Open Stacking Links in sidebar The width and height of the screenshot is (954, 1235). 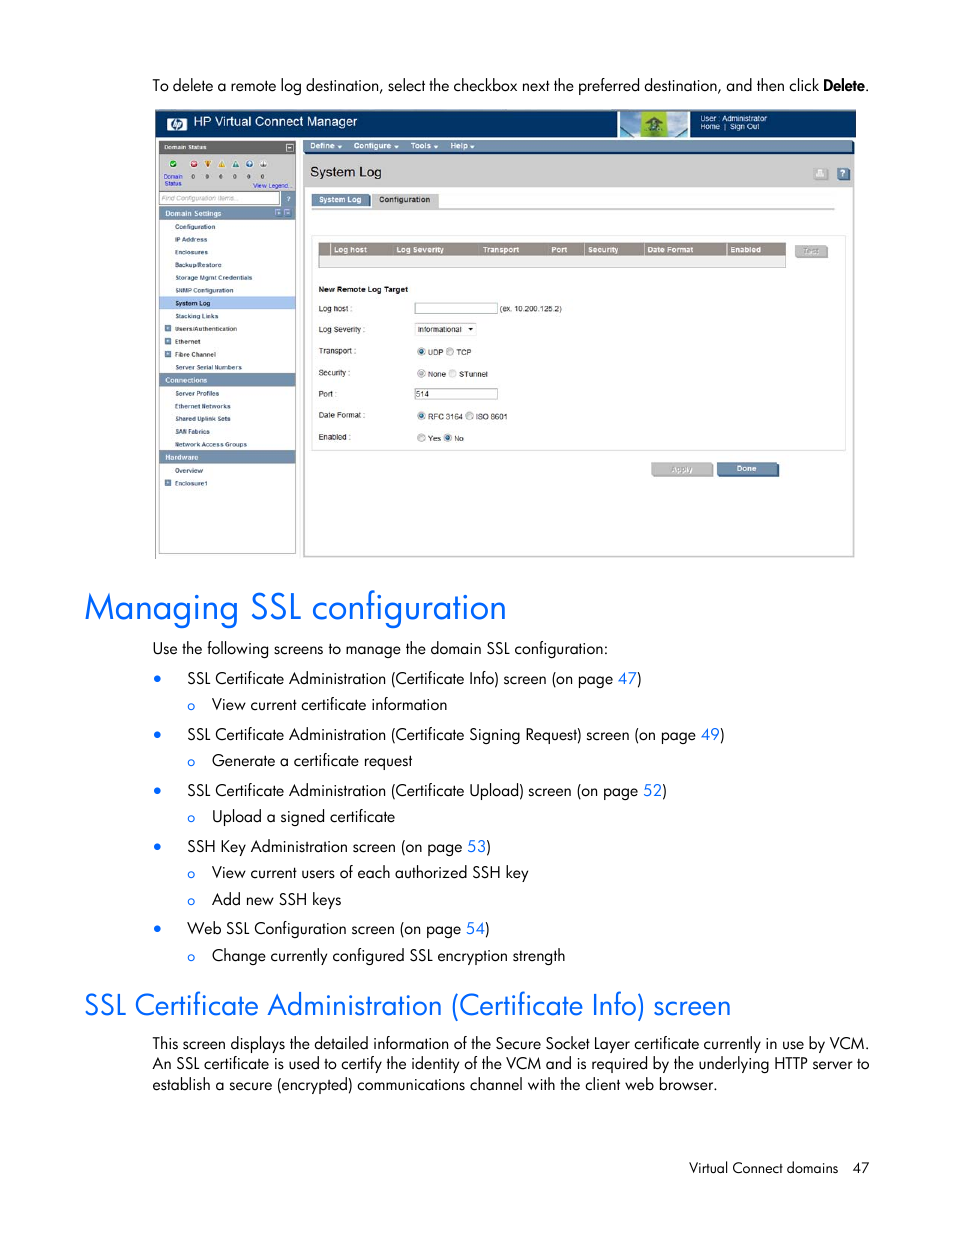pyautogui.click(x=197, y=316)
